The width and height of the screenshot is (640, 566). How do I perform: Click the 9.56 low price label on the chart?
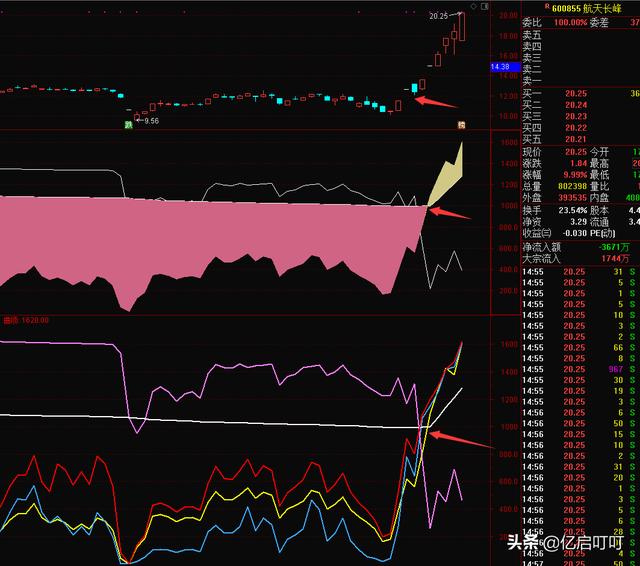(151, 121)
